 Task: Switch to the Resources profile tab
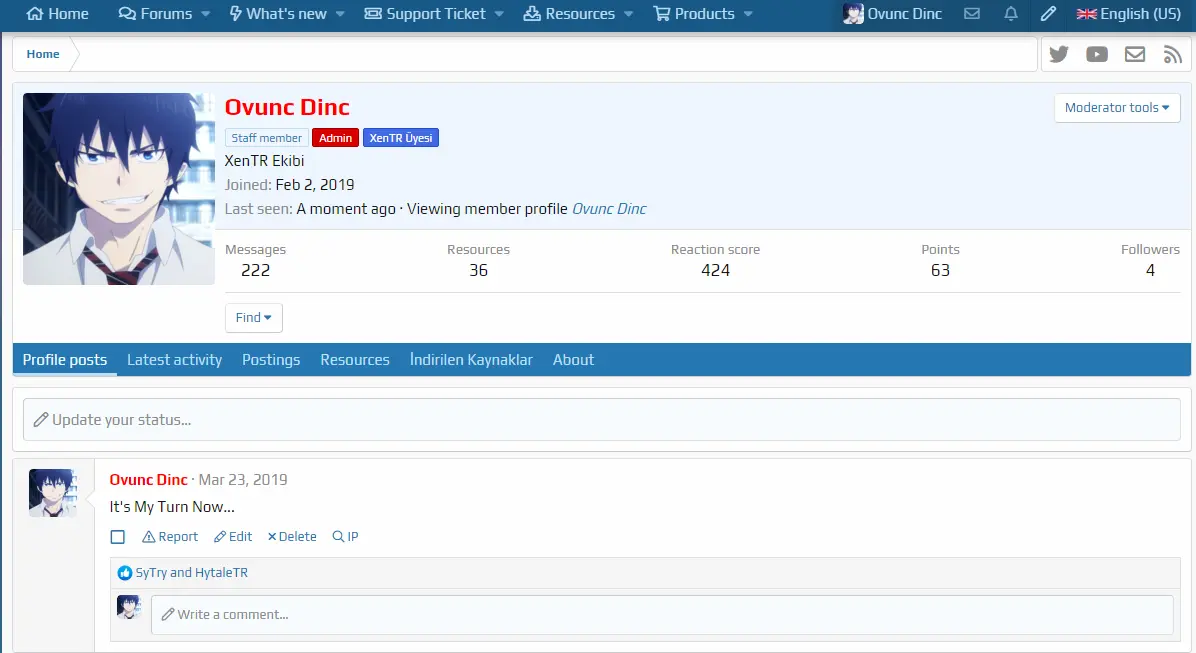click(x=355, y=360)
